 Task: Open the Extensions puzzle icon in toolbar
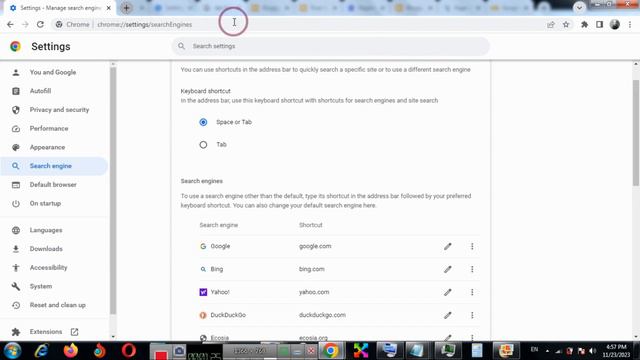584,24
